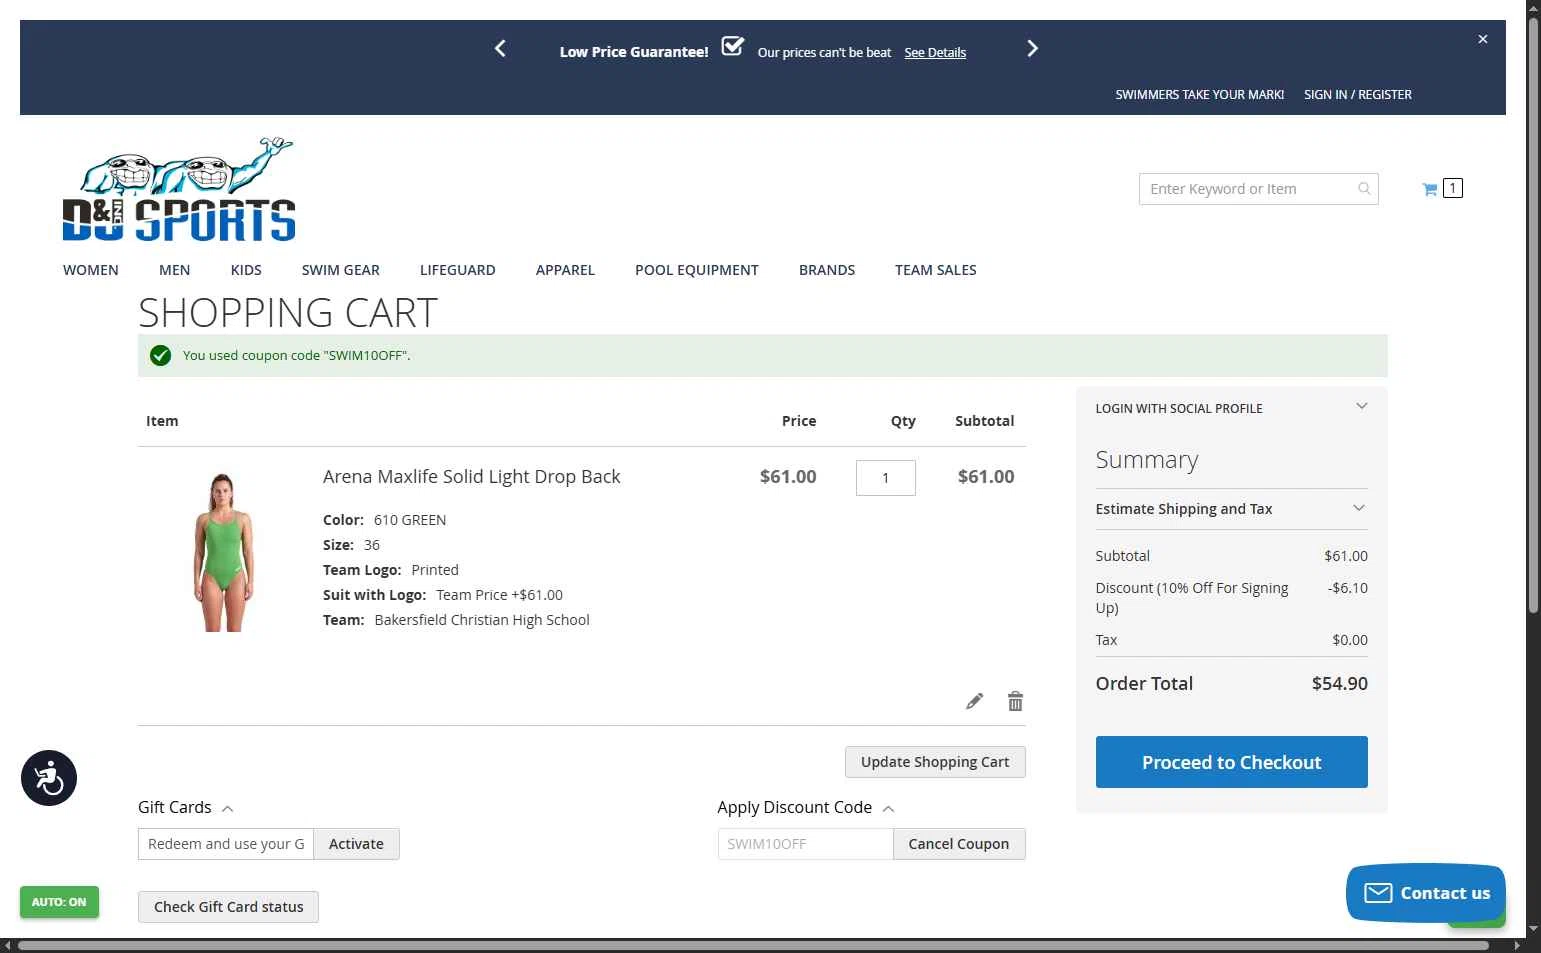Open the Team Sales menu
The image size is (1541, 953).
(x=936, y=270)
